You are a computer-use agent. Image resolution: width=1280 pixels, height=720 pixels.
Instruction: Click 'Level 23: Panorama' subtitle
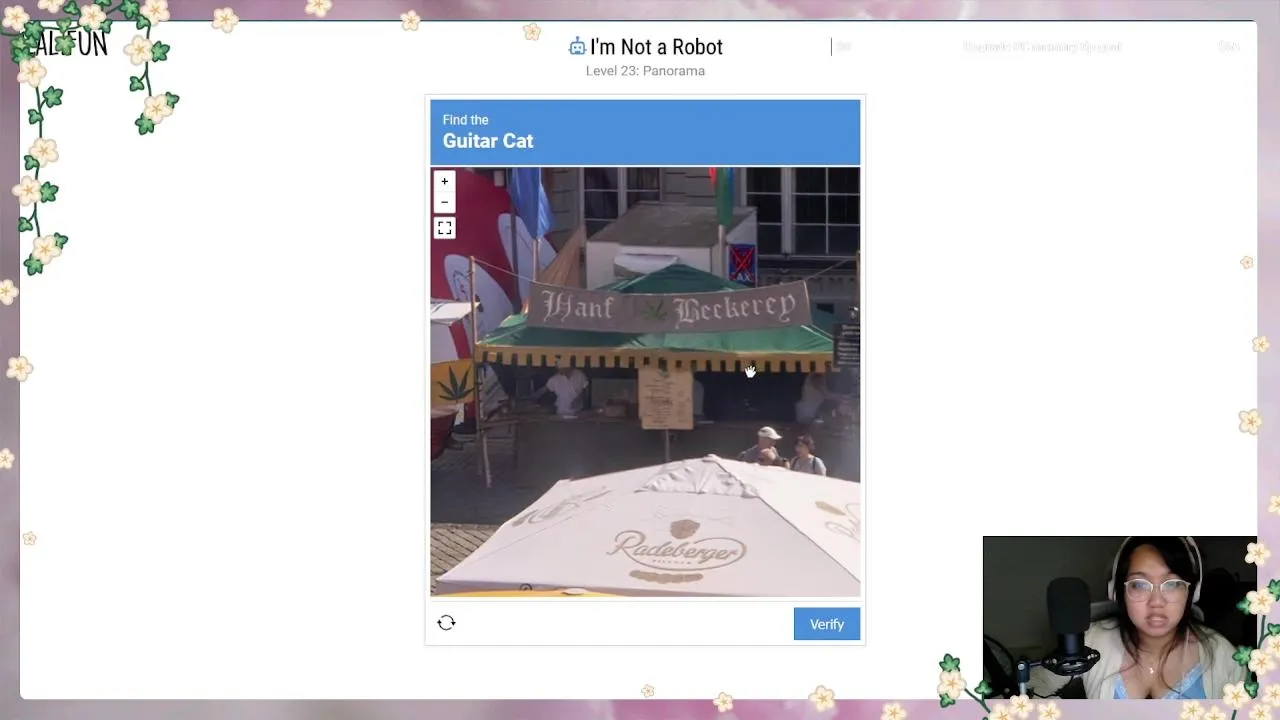[x=645, y=71]
